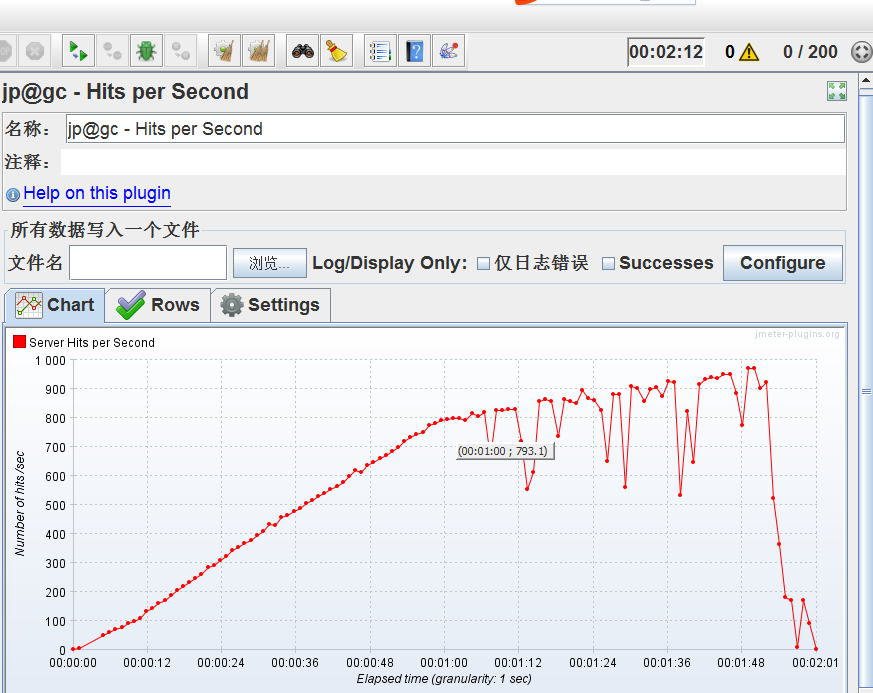Open the function helper list icon
The image size is (873, 693).
(x=380, y=51)
